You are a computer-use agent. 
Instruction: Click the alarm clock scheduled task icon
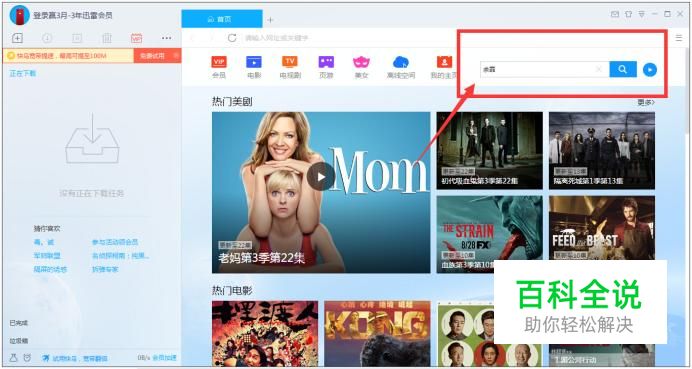[x=27, y=358]
